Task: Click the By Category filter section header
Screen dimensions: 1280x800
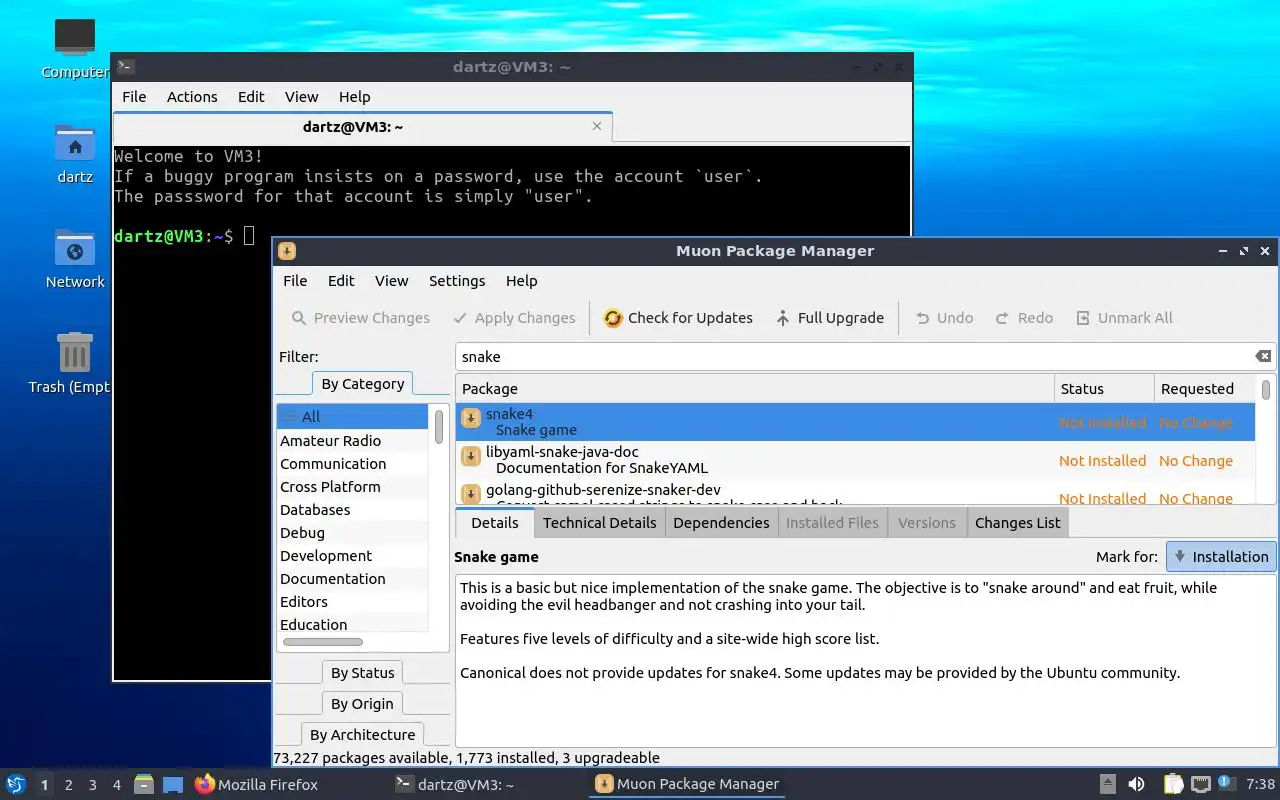Action: 362,384
